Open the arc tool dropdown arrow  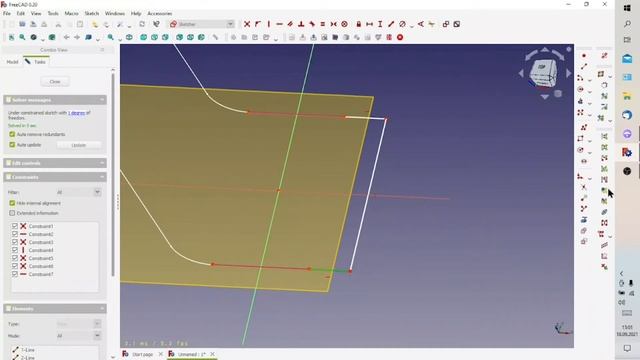[590, 80]
